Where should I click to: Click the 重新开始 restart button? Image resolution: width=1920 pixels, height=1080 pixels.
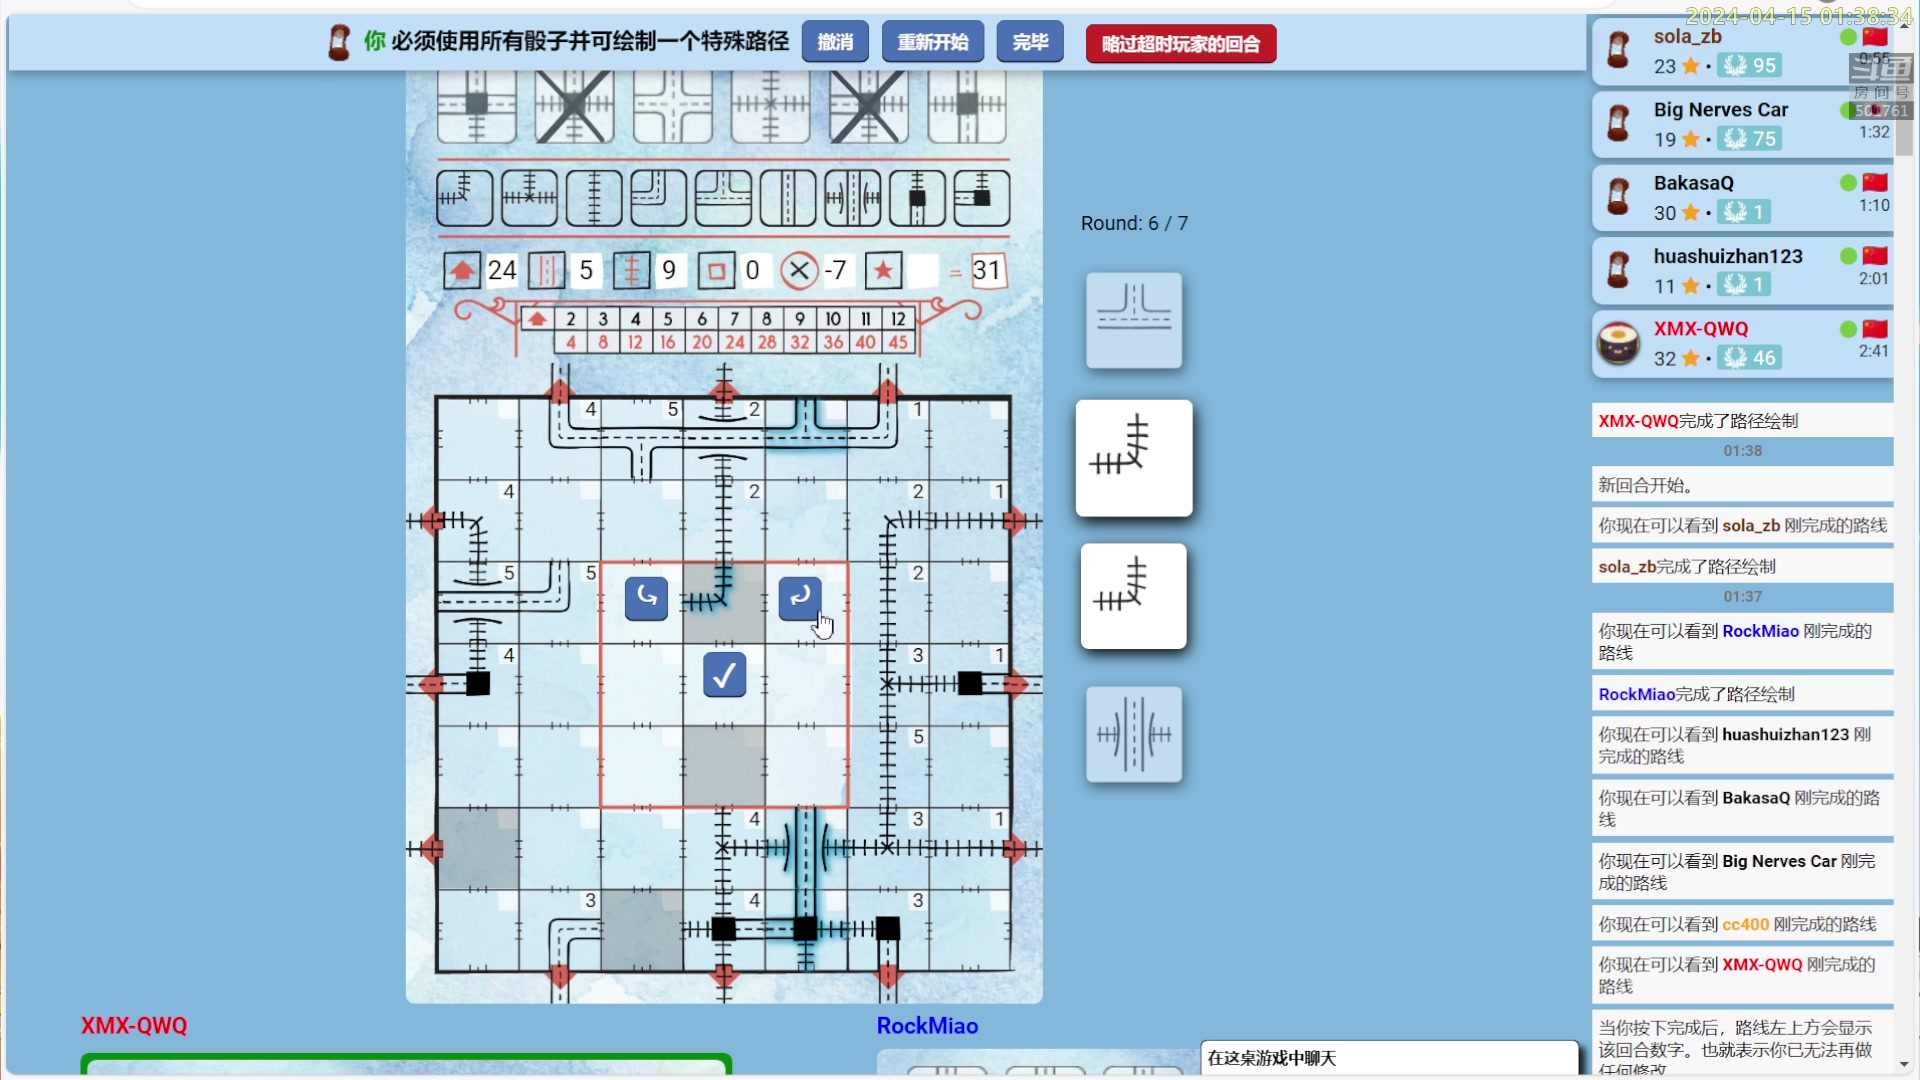pyautogui.click(x=932, y=43)
